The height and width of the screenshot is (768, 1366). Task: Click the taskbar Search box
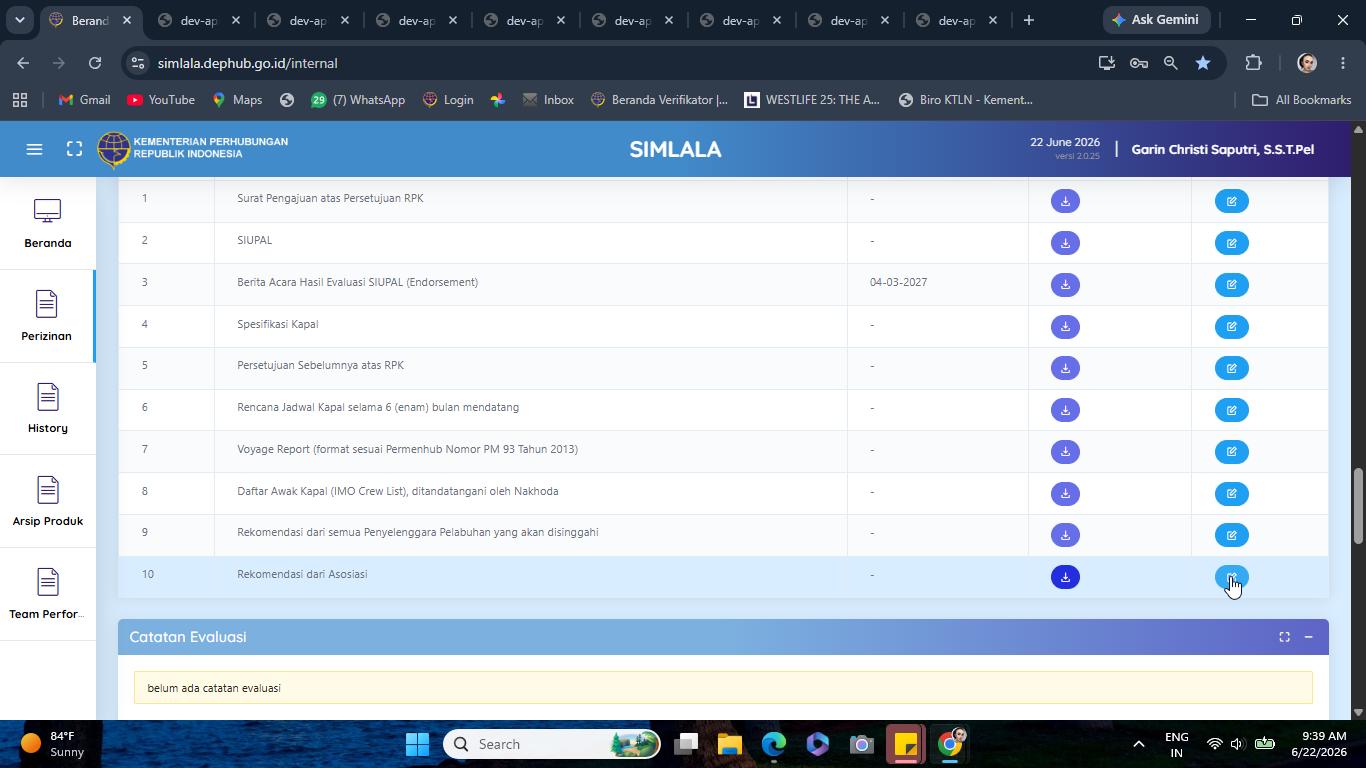[551, 744]
